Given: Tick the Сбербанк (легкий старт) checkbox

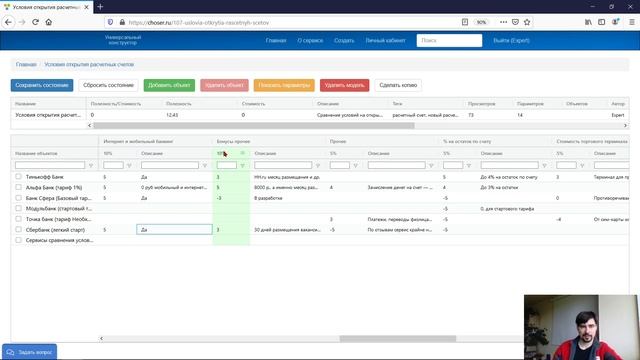Looking at the screenshot, I should [x=18, y=229].
